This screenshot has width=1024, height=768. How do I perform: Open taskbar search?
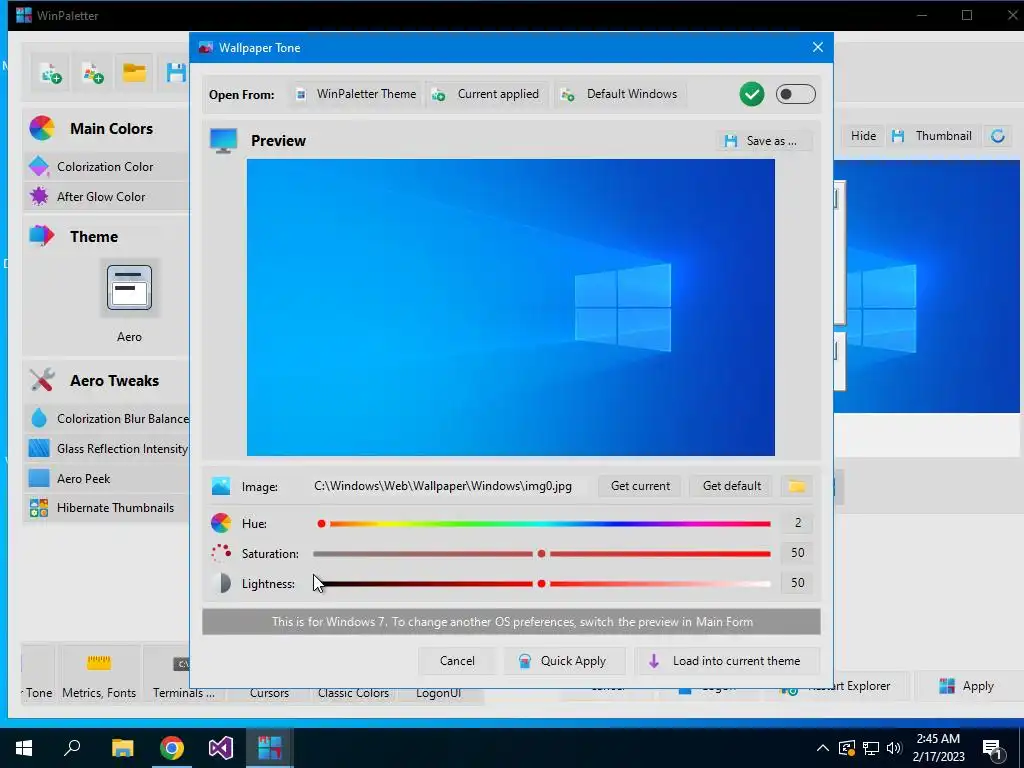coord(72,748)
